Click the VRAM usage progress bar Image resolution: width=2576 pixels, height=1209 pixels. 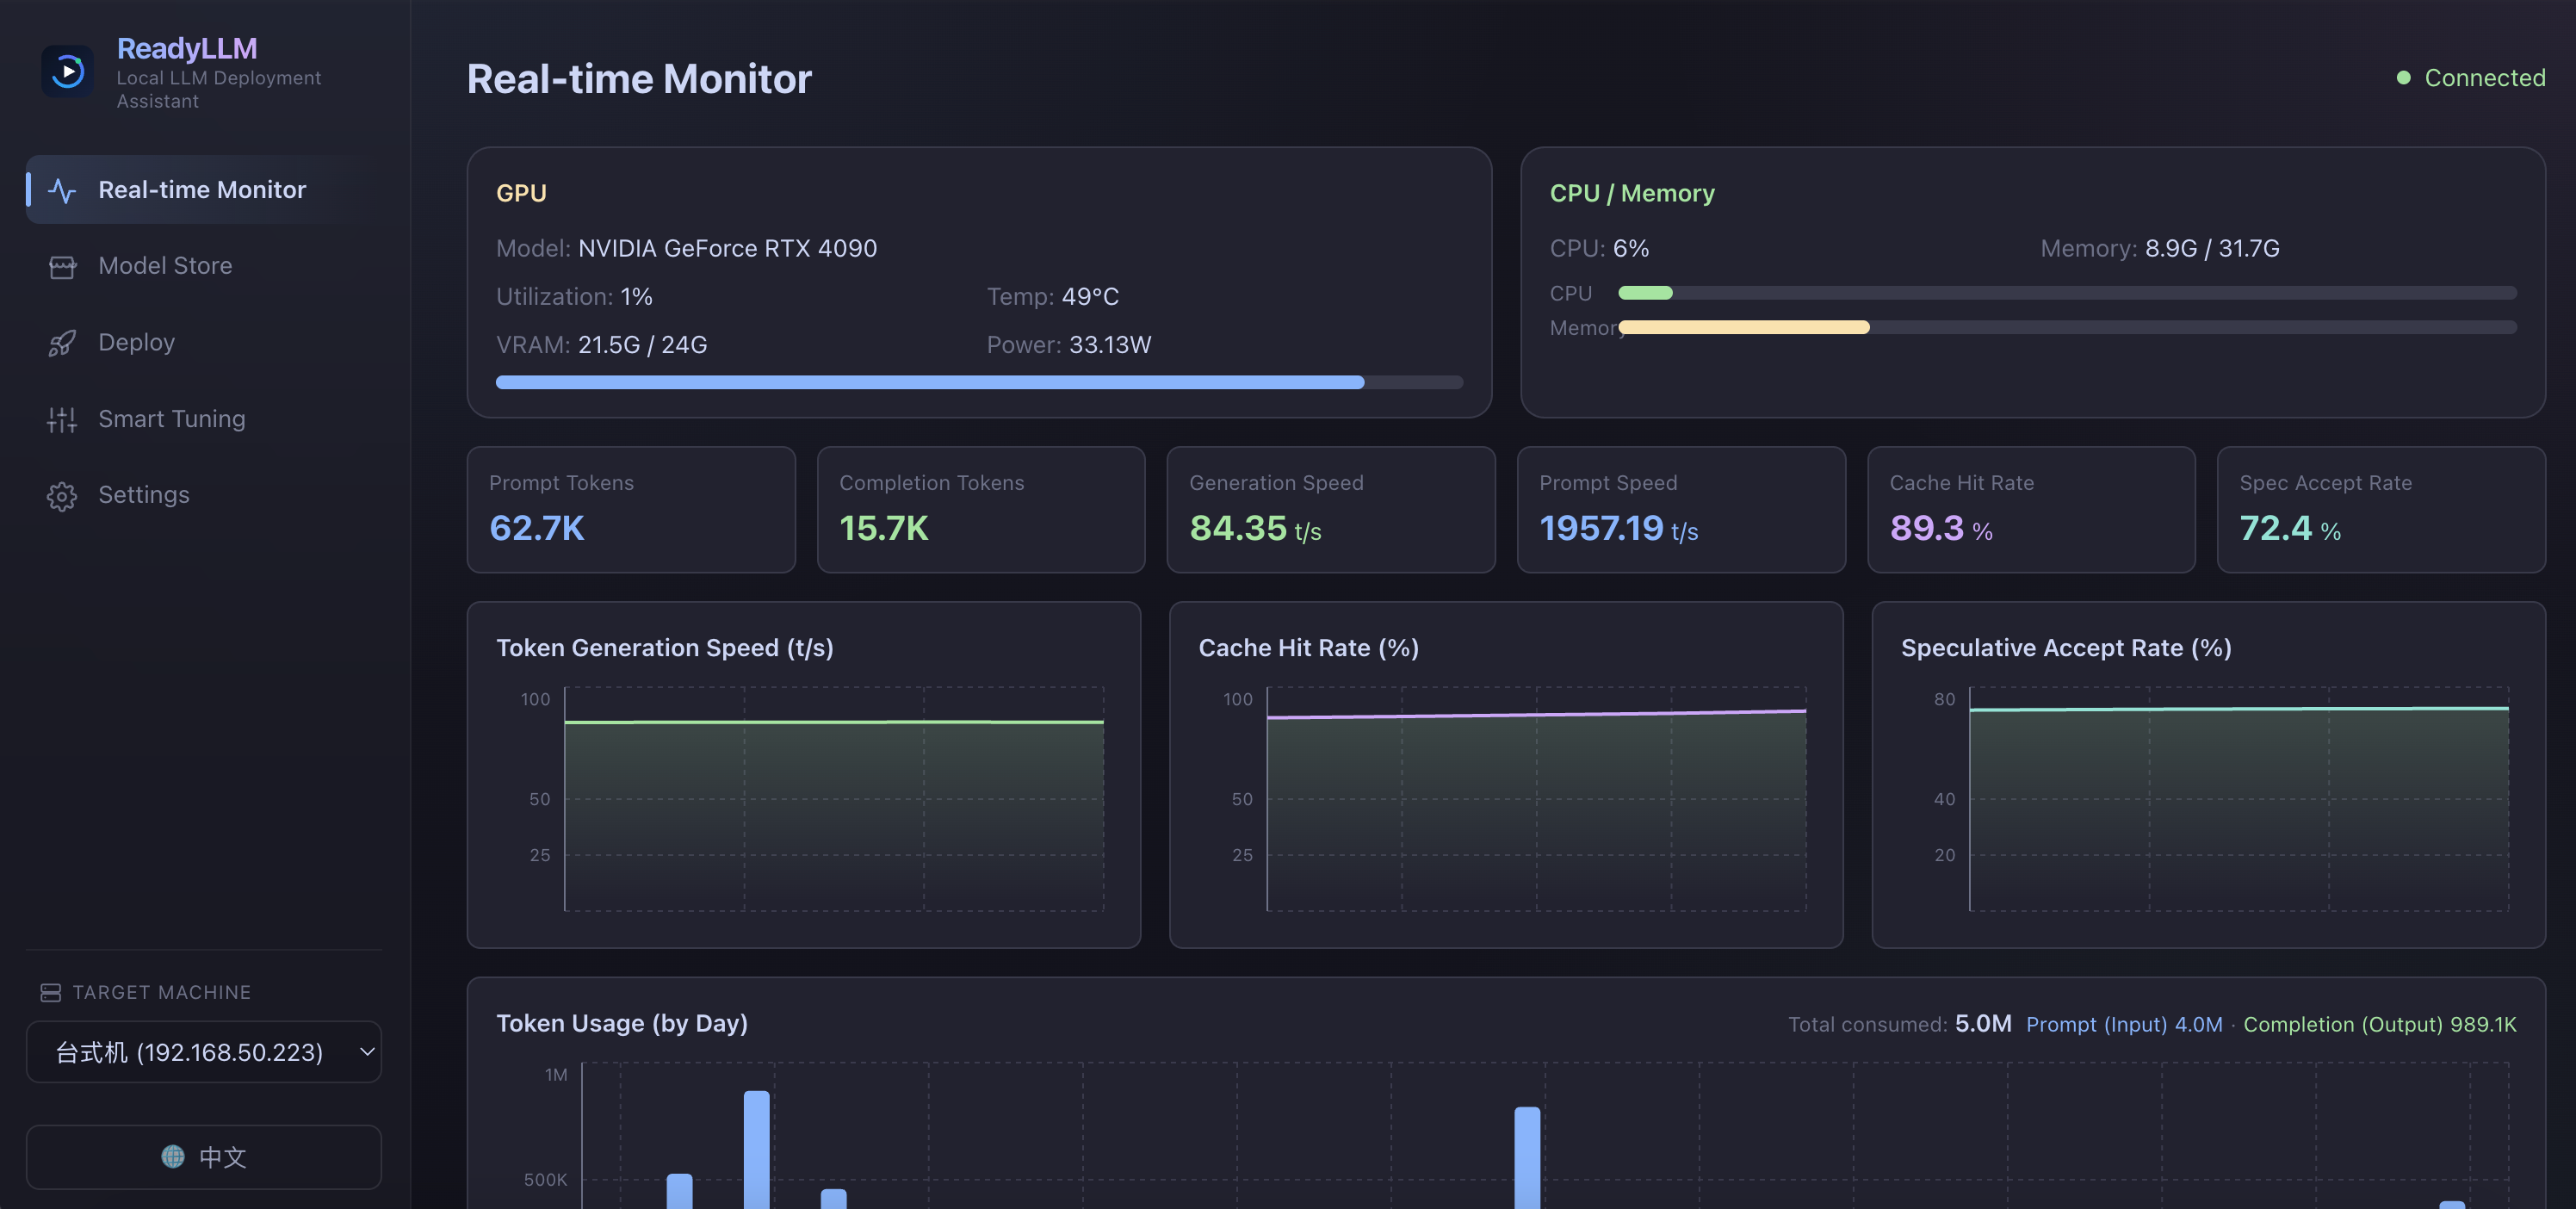tap(979, 382)
